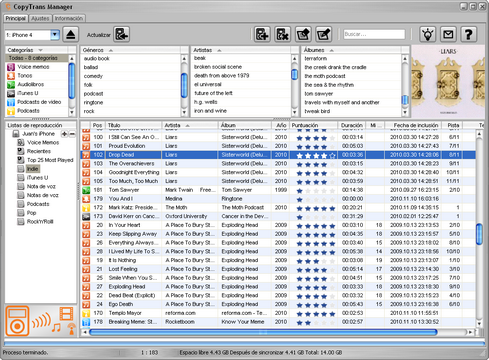Click the orange podcast antenna icon
Image resolution: width=489 pixels, height=360 pixels.
pos(71,329)
